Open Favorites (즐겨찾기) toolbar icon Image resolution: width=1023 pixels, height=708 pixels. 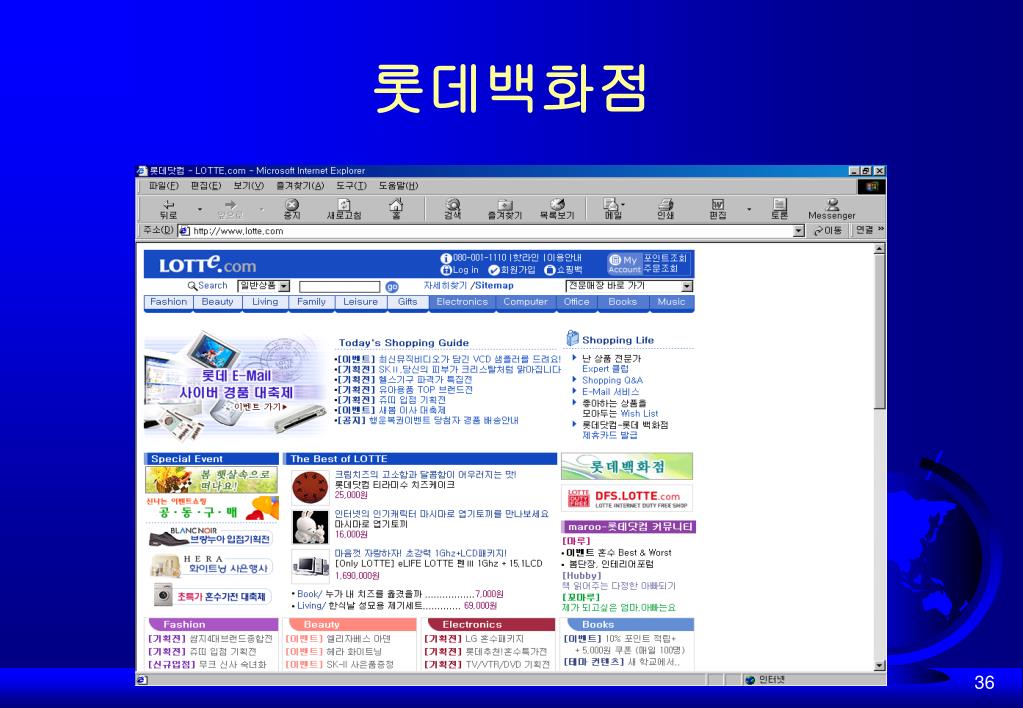(x=505, y=209)
